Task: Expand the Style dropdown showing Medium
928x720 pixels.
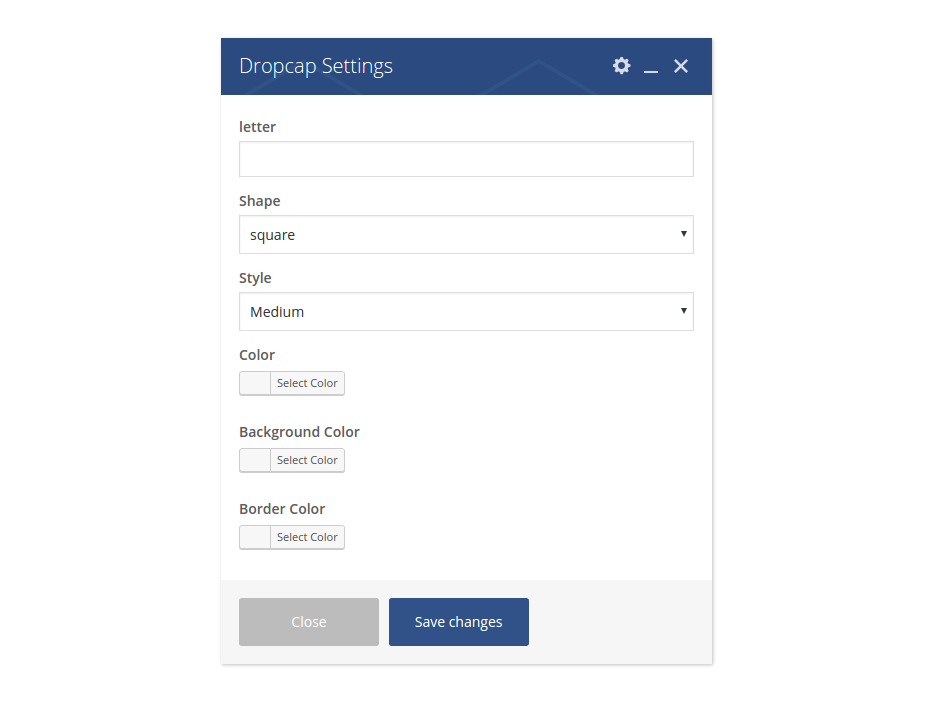Action: [466, 312]
